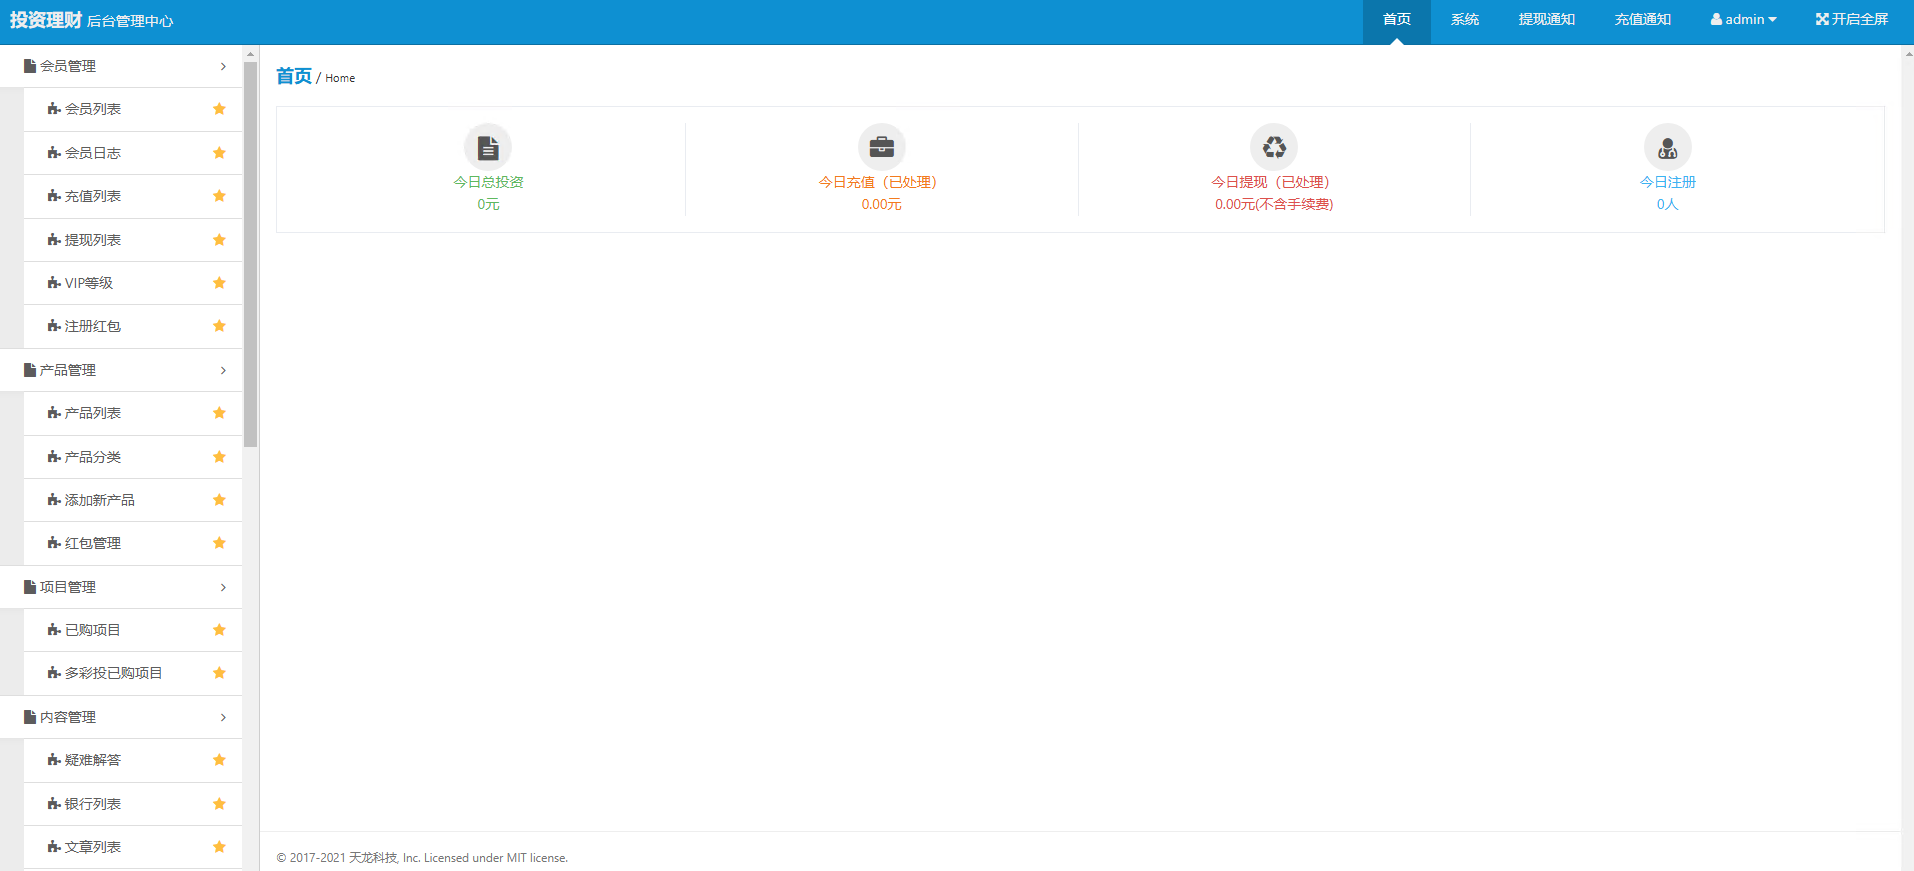Click the puzzle icon beside 会员列表
The width and height of the screenshot is (1914, 871).
tap(54, 109)
